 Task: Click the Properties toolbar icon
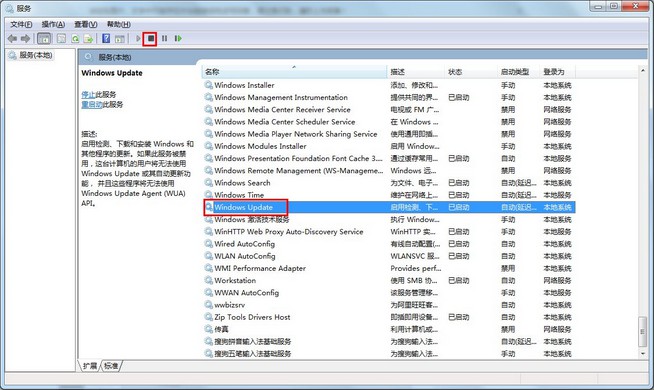(x=61, y=39)
